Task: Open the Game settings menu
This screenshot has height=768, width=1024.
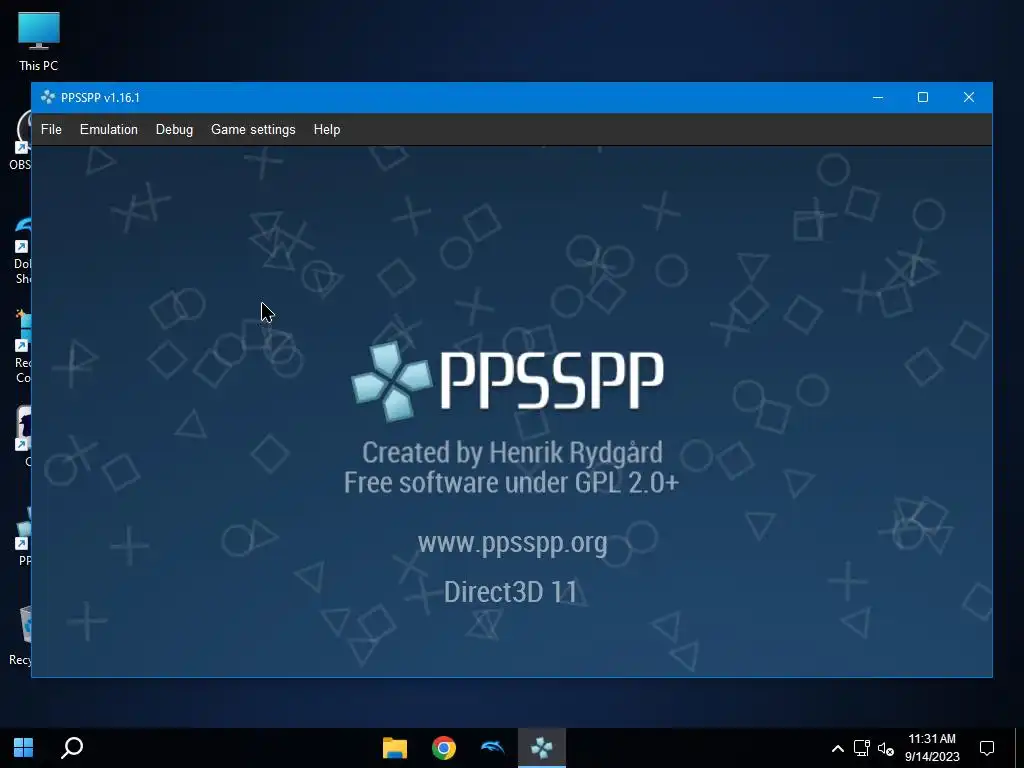Action: click(253, 129)
